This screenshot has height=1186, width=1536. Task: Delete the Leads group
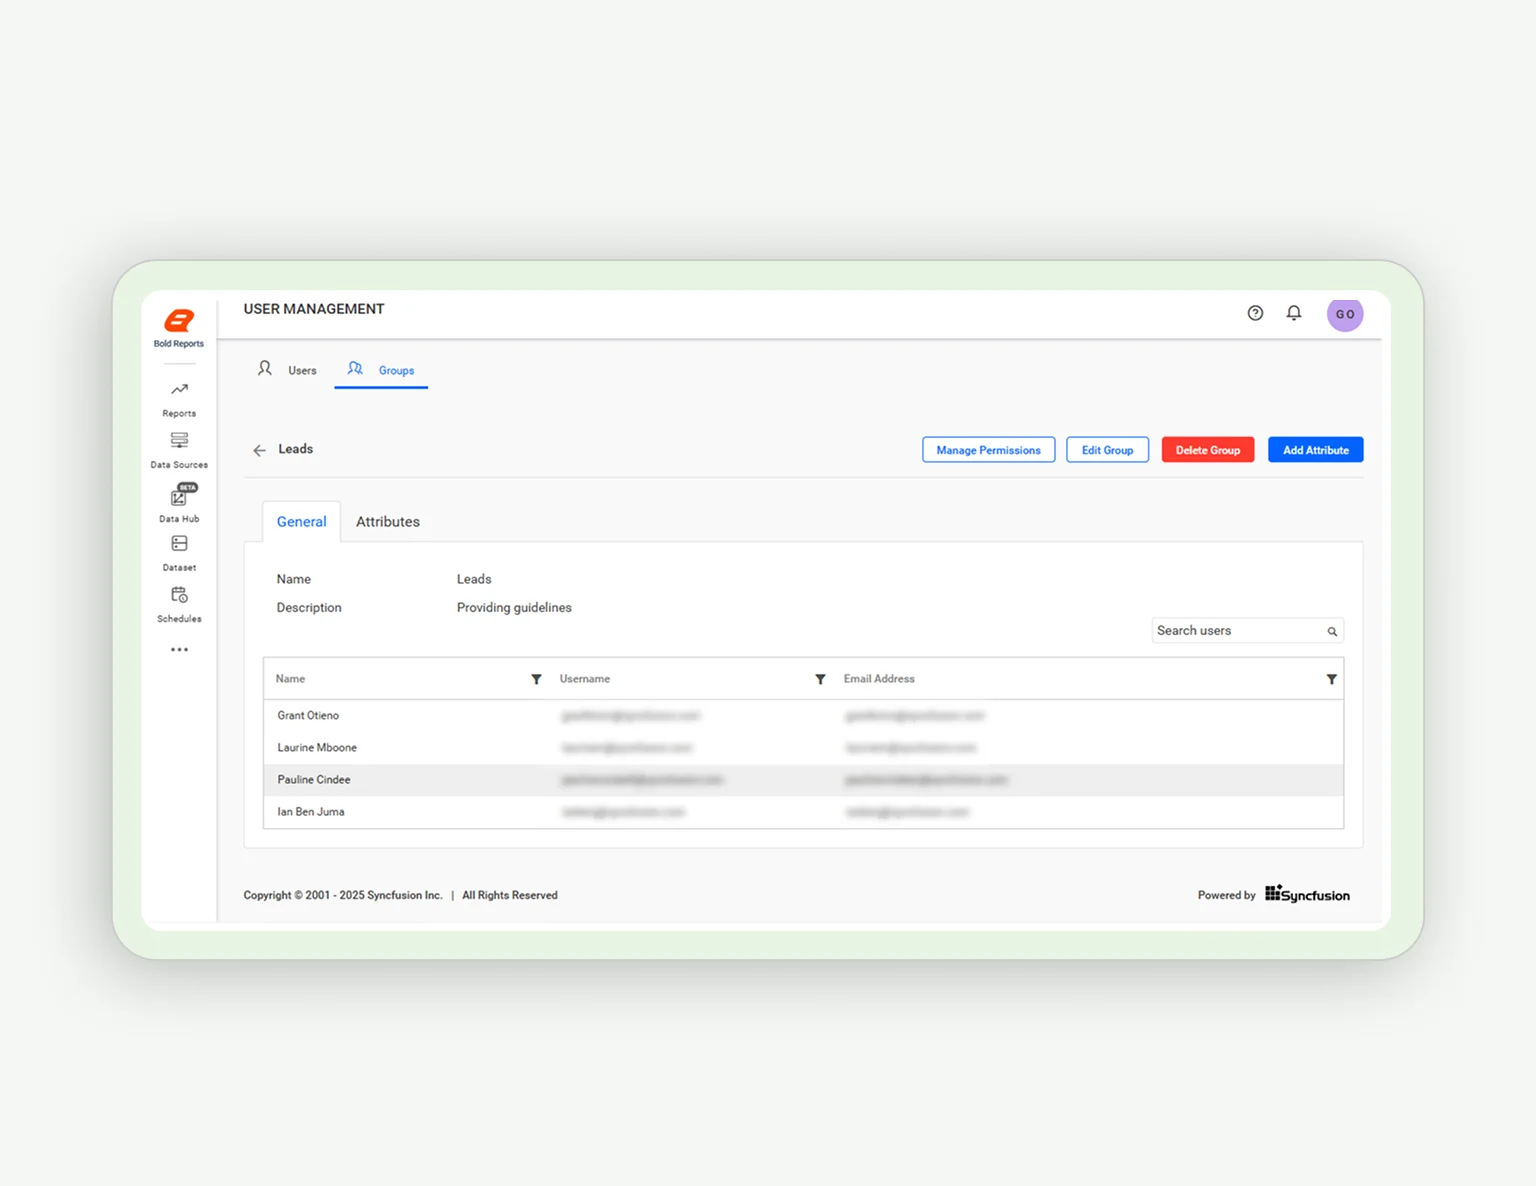[x=1207, y=449]
